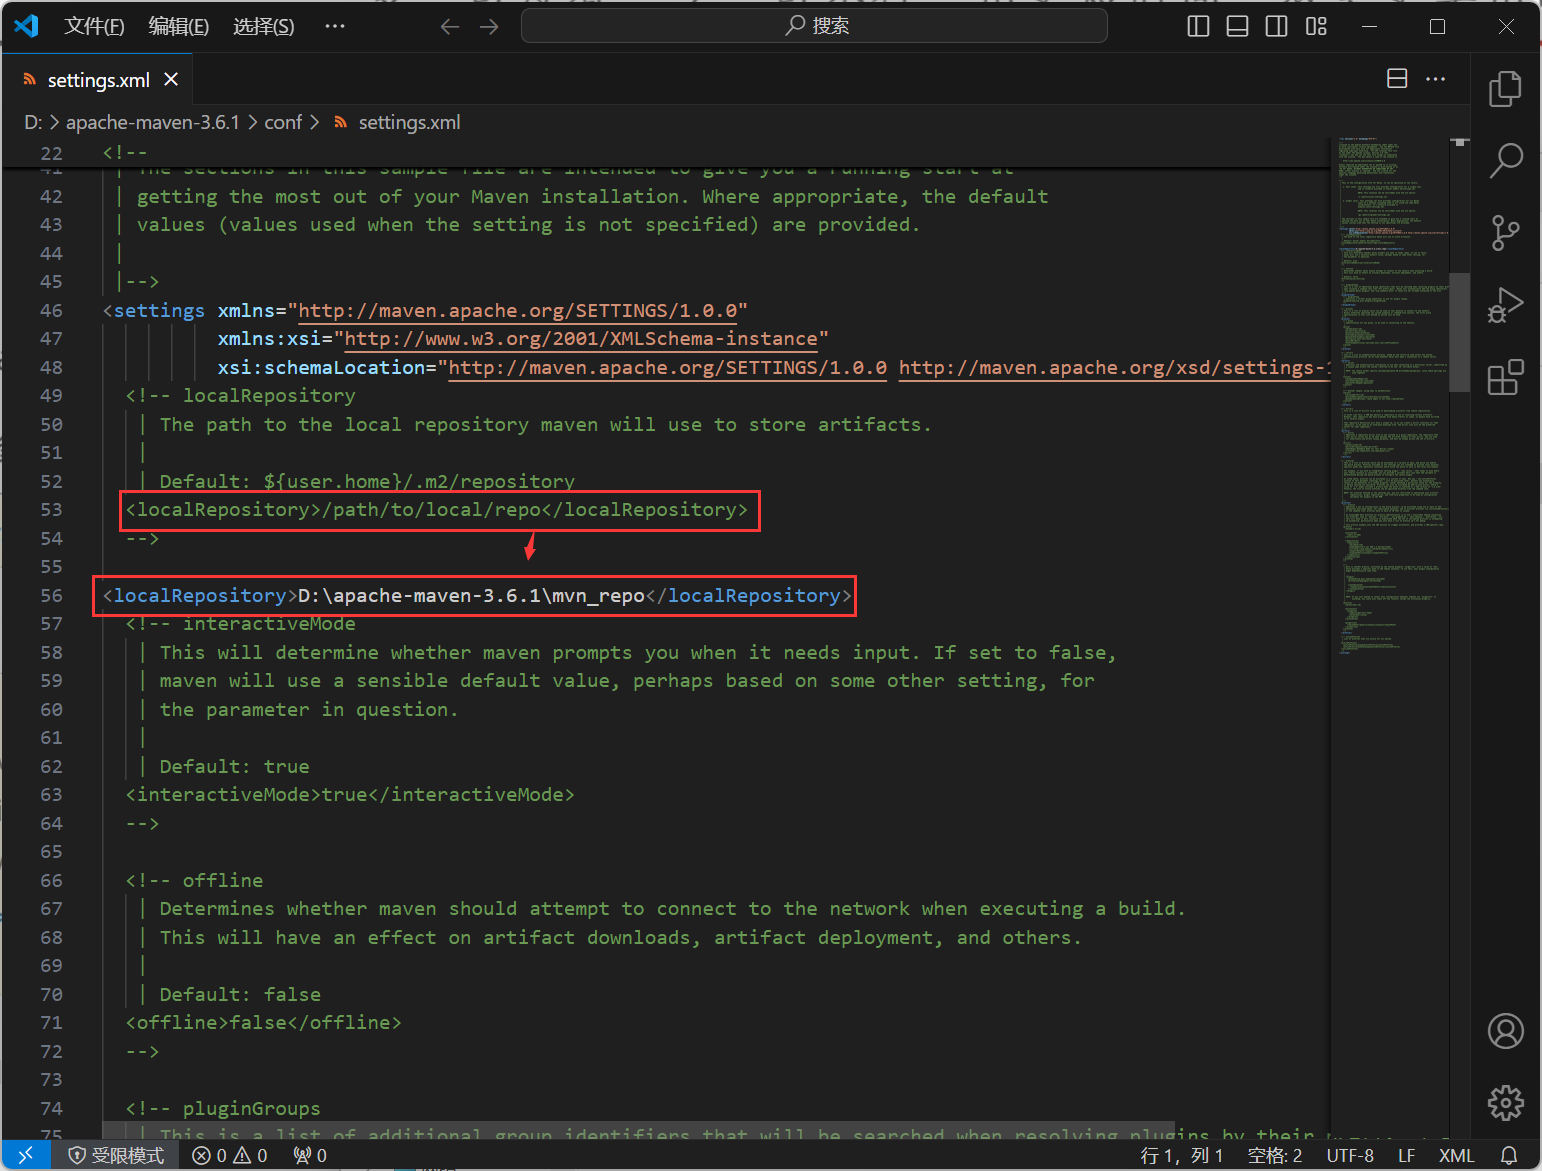This screenshot has width=1542, height=1171.
Task: Click line number 56 in the gutter
Action: (x=51, y=596)
